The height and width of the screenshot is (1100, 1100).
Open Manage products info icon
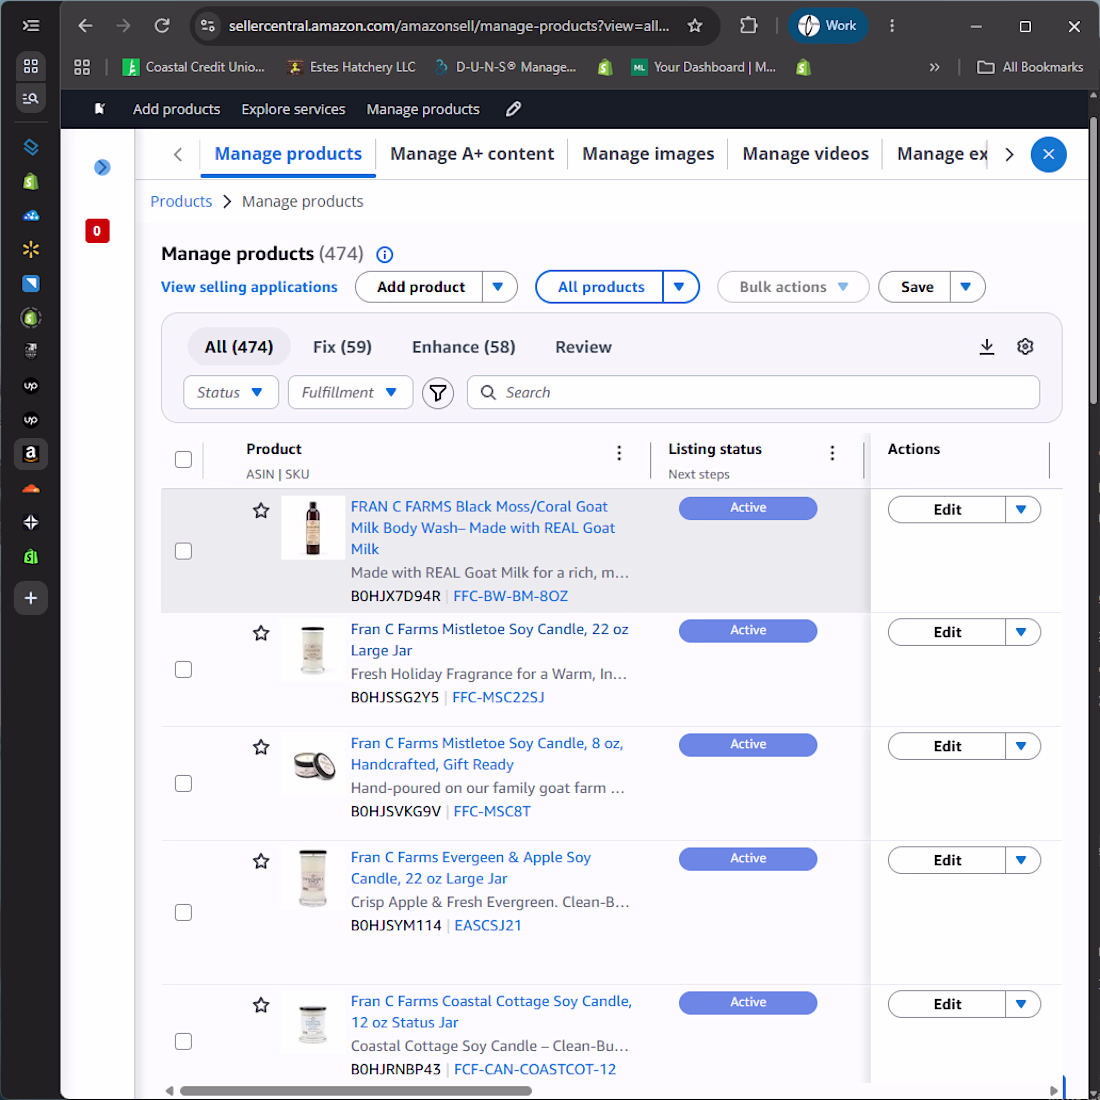(x=384, y=255)
